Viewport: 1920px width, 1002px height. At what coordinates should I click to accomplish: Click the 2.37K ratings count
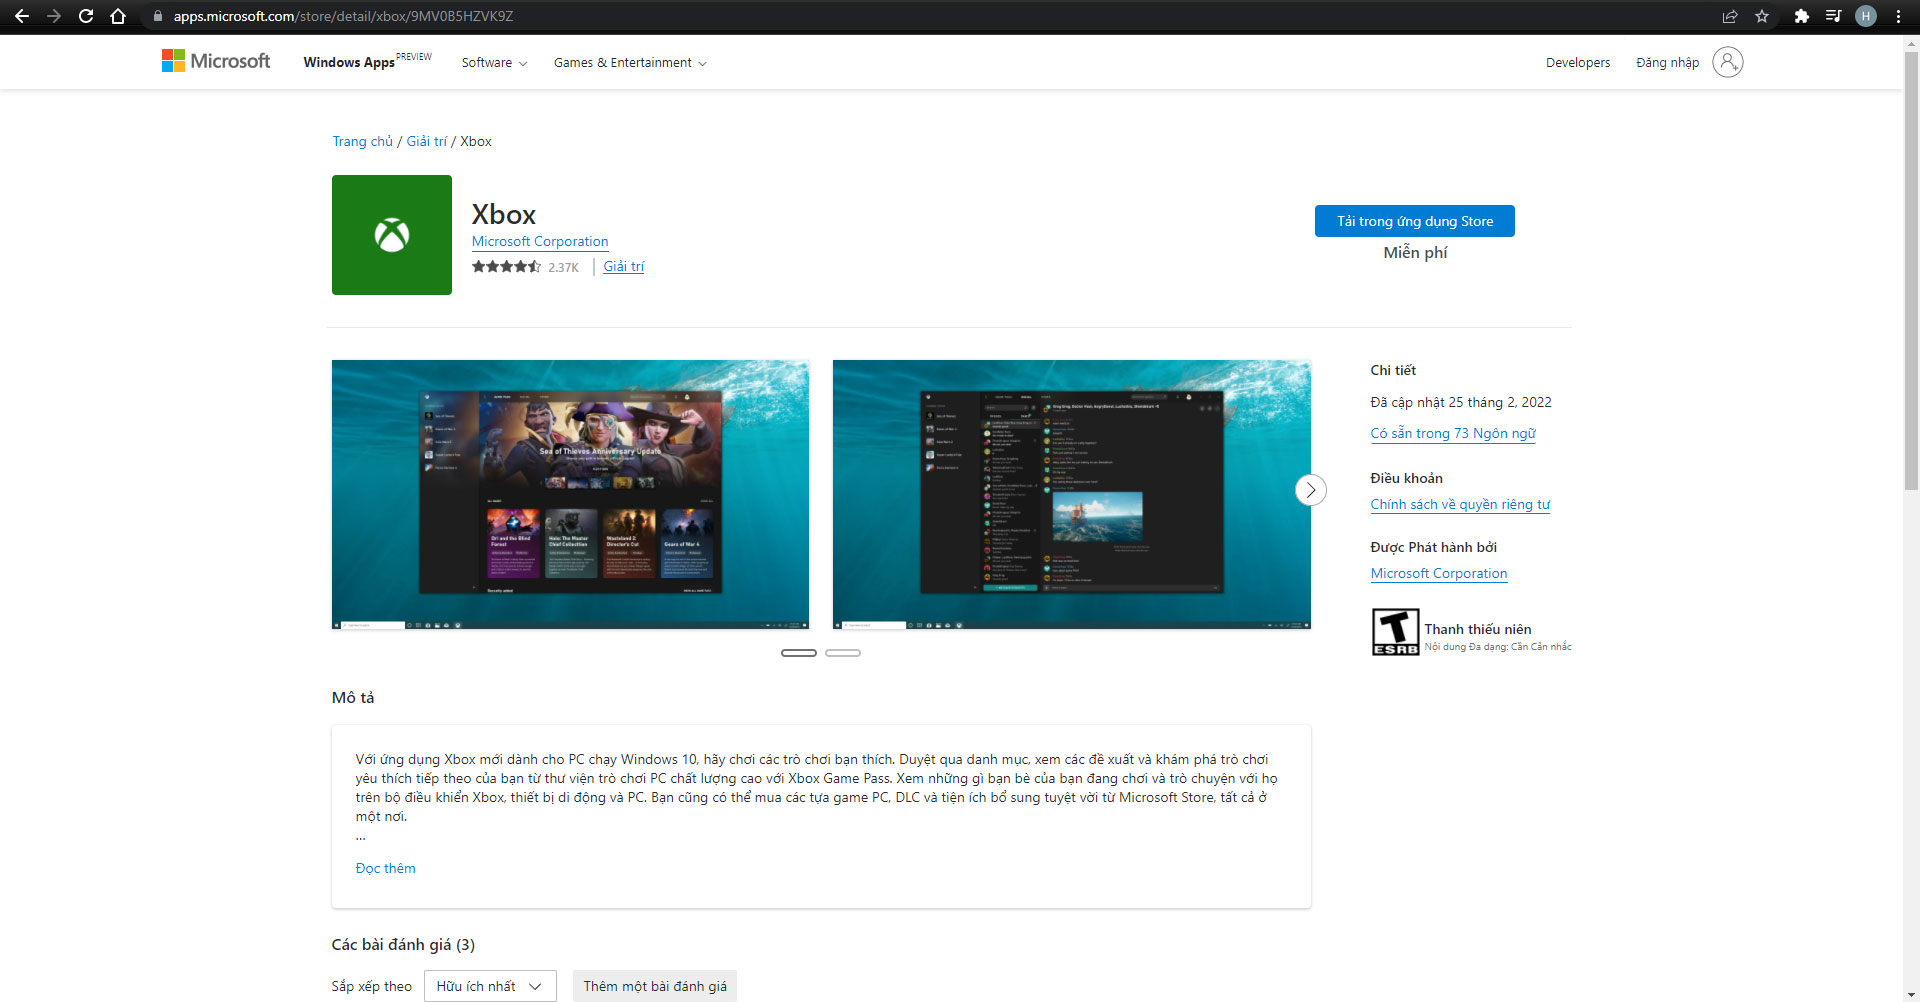coord(563,267)
